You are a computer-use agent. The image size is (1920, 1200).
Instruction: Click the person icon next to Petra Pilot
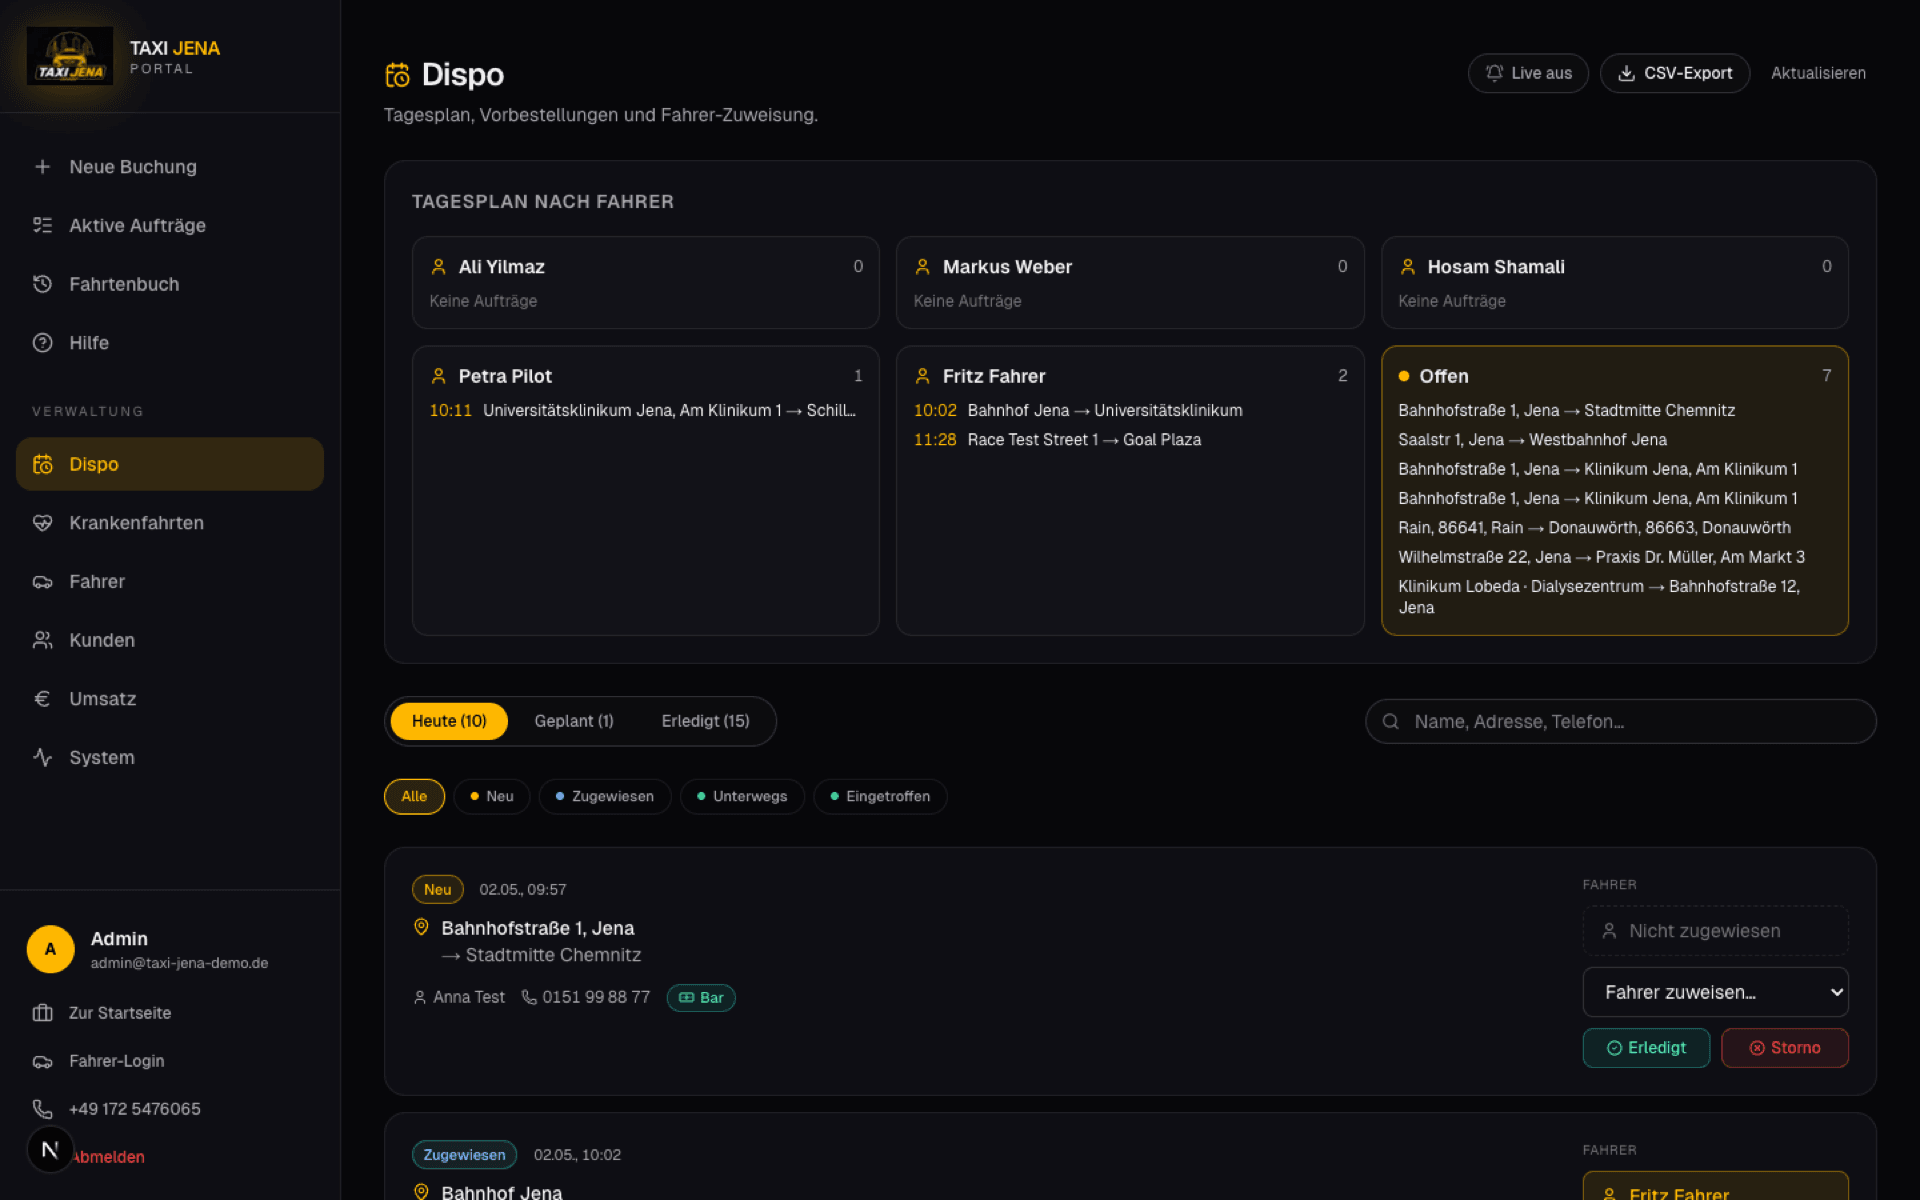click(x=438, y=376)
